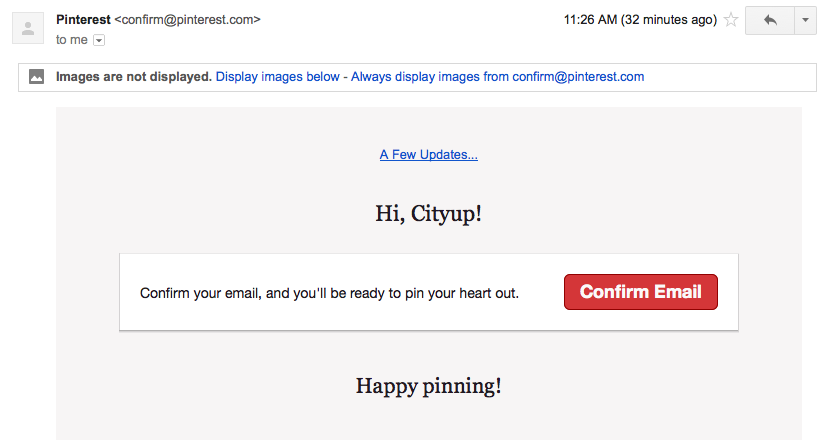Click the "Happy pinning!" closing text
The width and height of the screenshot is (831, 440).
coord(428,386)
